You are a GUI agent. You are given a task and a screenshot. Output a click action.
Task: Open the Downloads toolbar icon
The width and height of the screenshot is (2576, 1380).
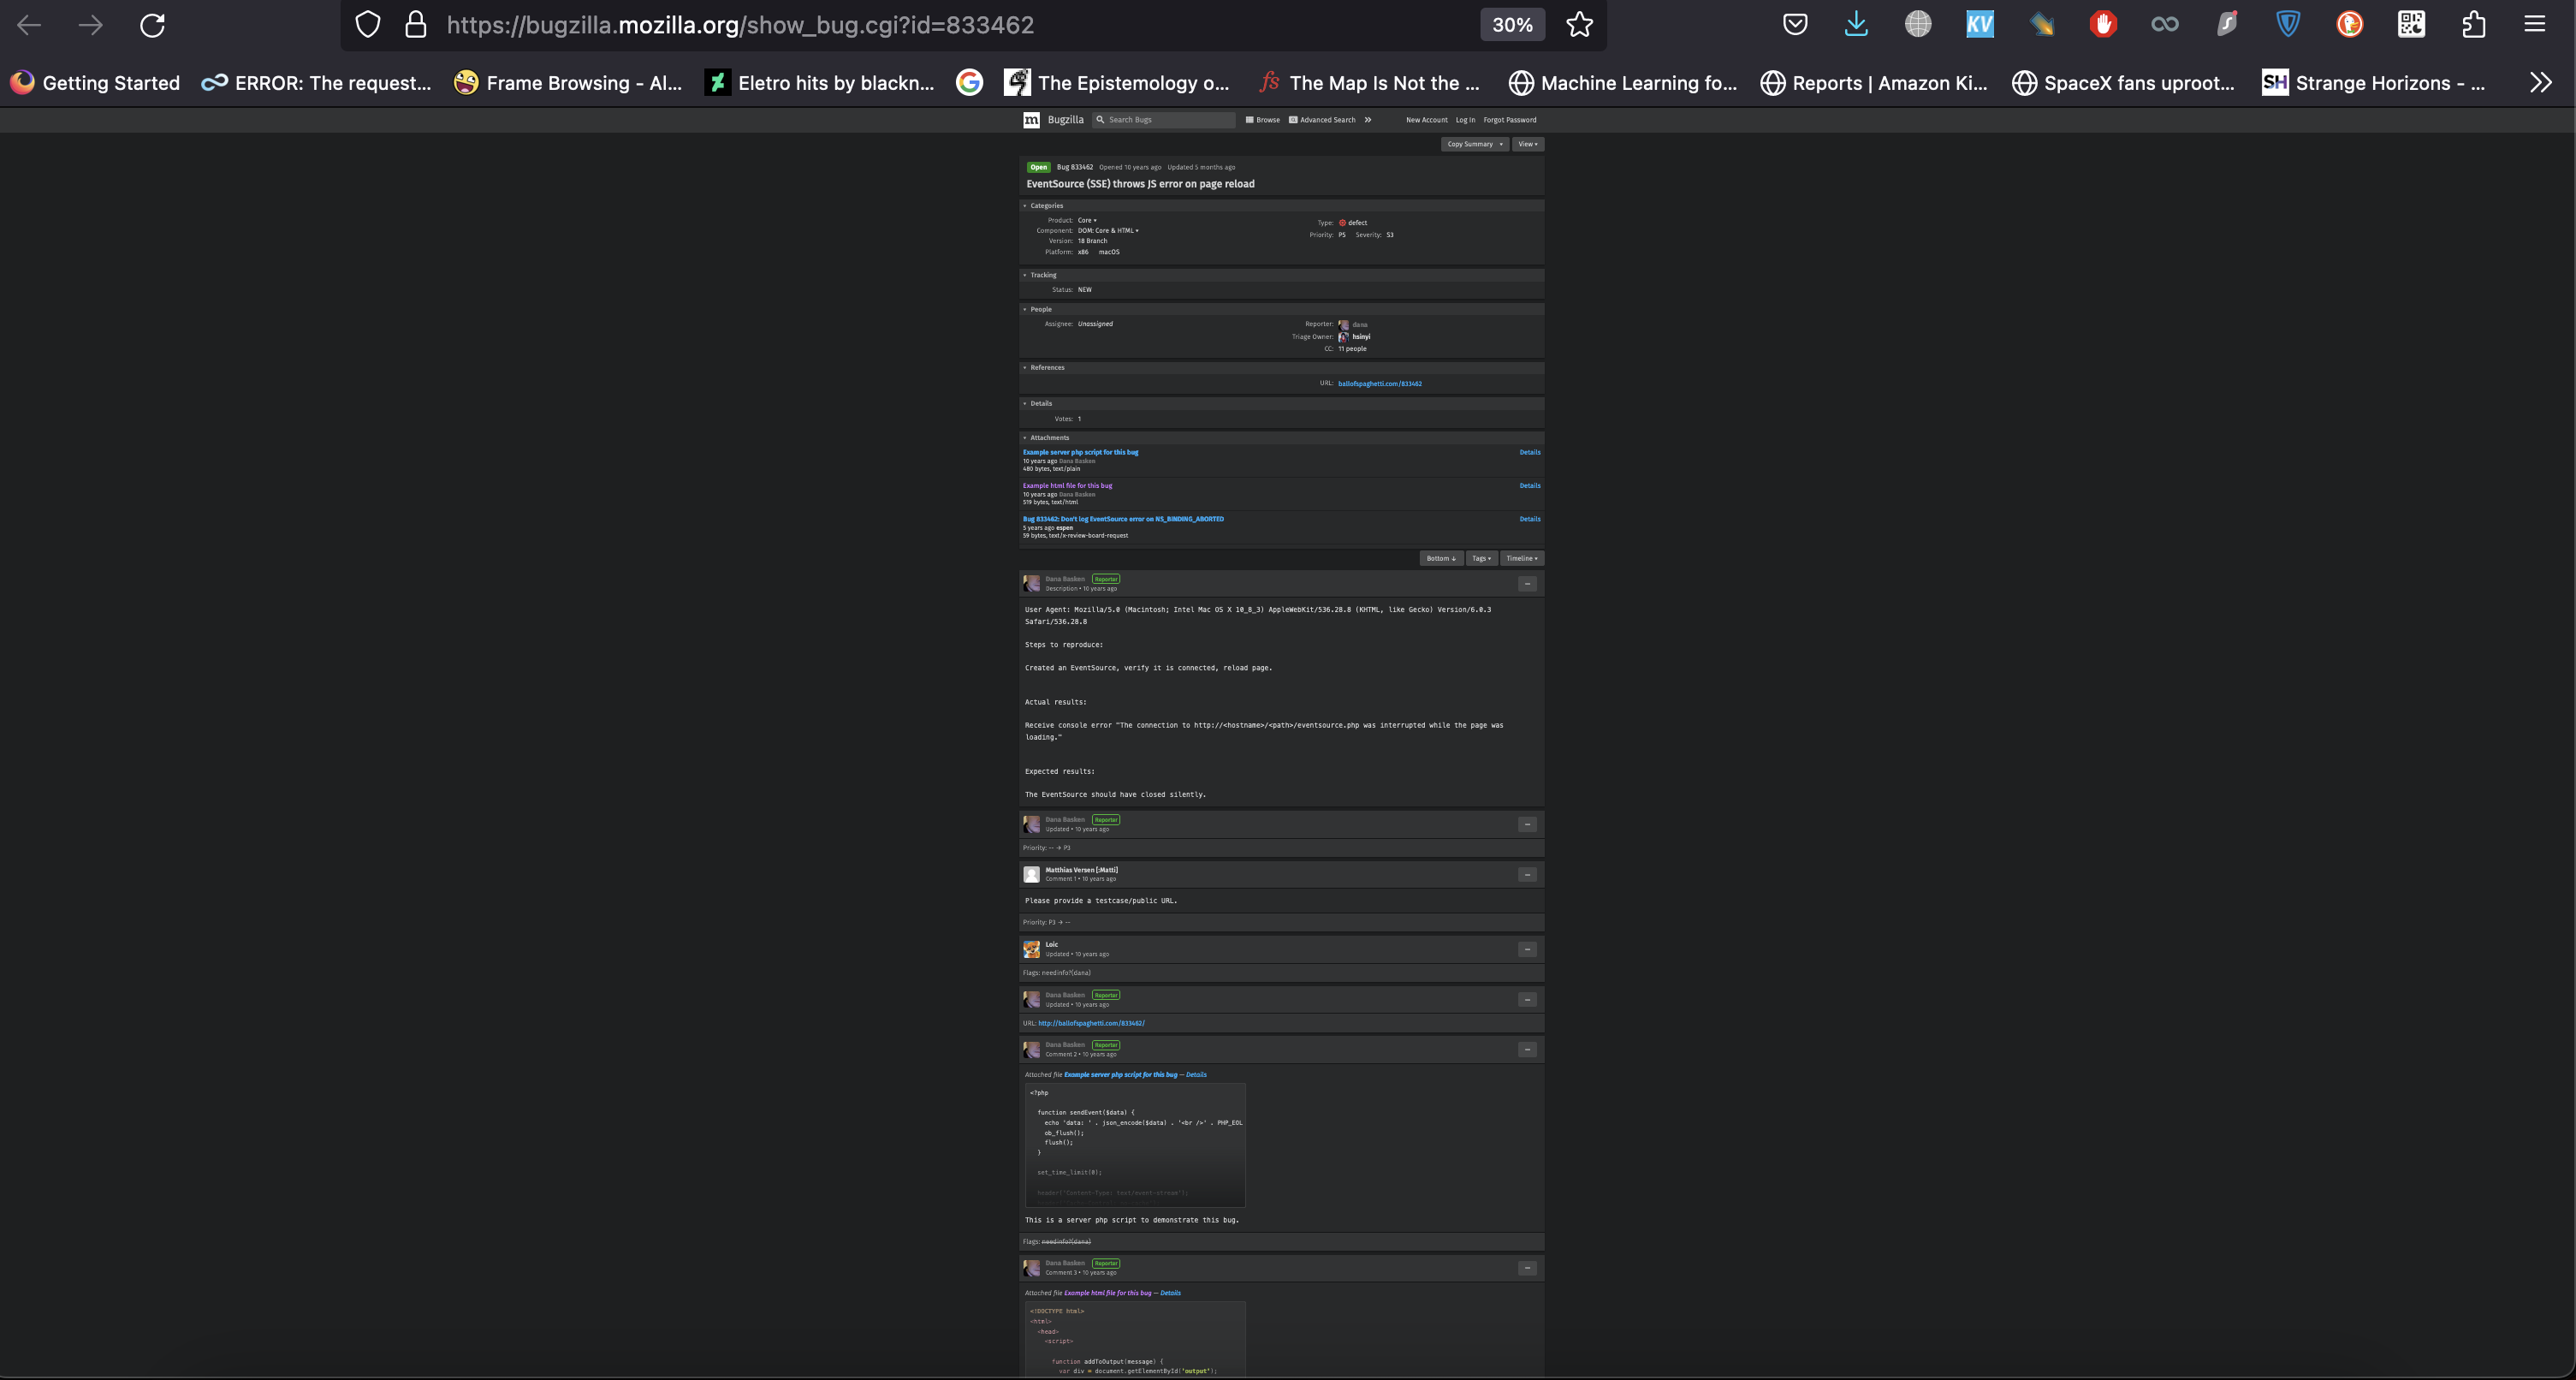[1856, 24]
